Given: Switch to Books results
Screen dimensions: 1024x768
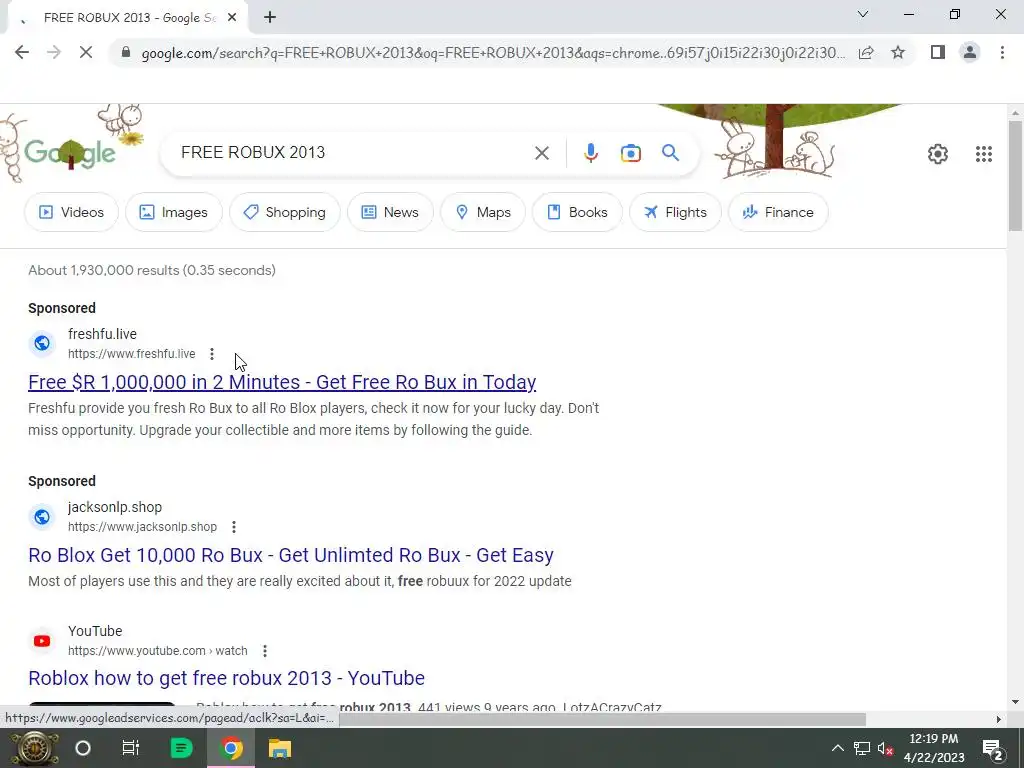Looking at the screenshot, I should coord(577,212).
